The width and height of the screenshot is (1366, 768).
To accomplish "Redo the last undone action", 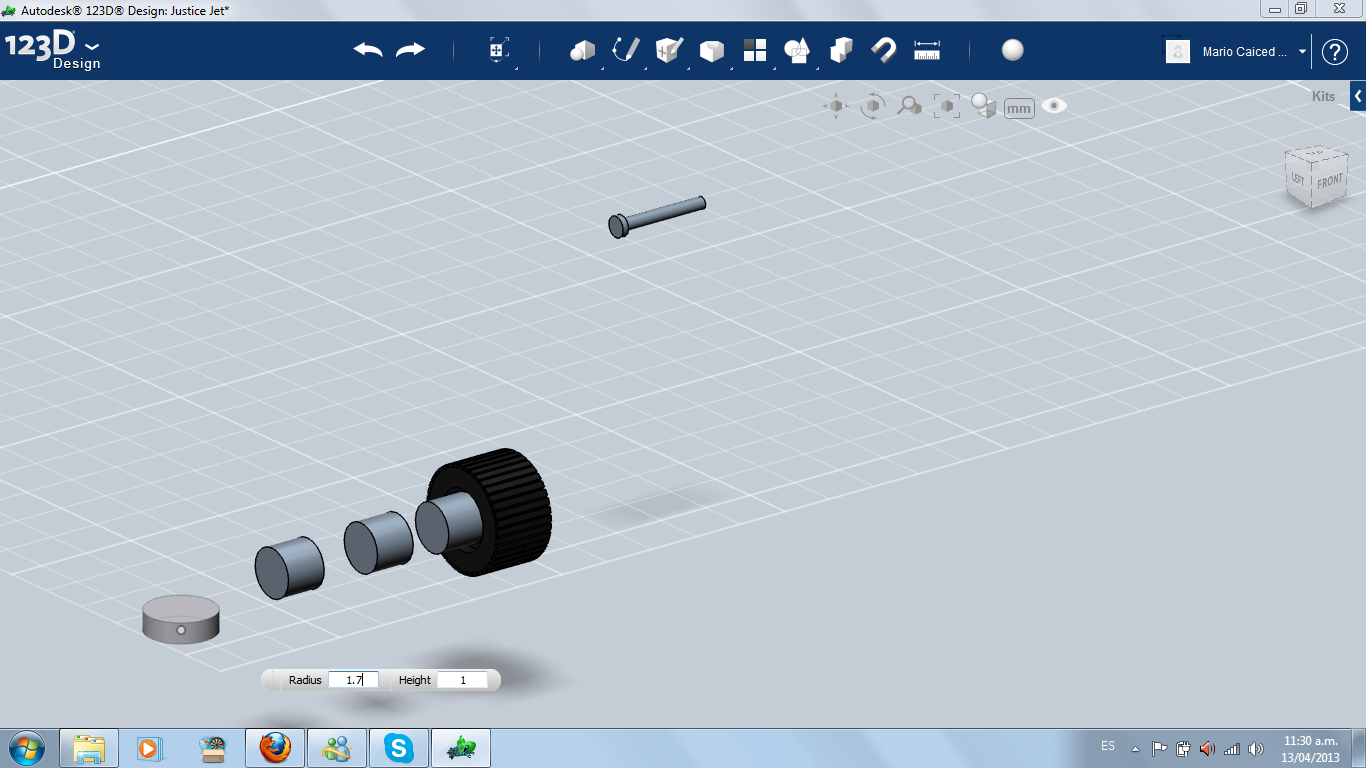I will pos(411,50).
